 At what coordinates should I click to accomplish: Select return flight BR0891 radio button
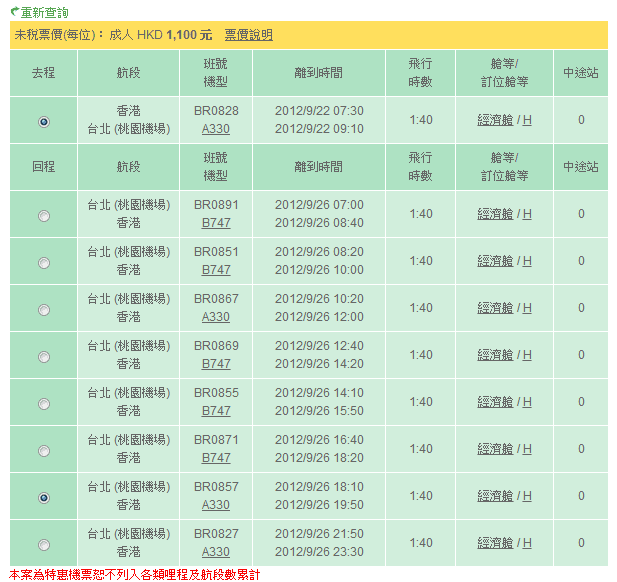point(43,216)
